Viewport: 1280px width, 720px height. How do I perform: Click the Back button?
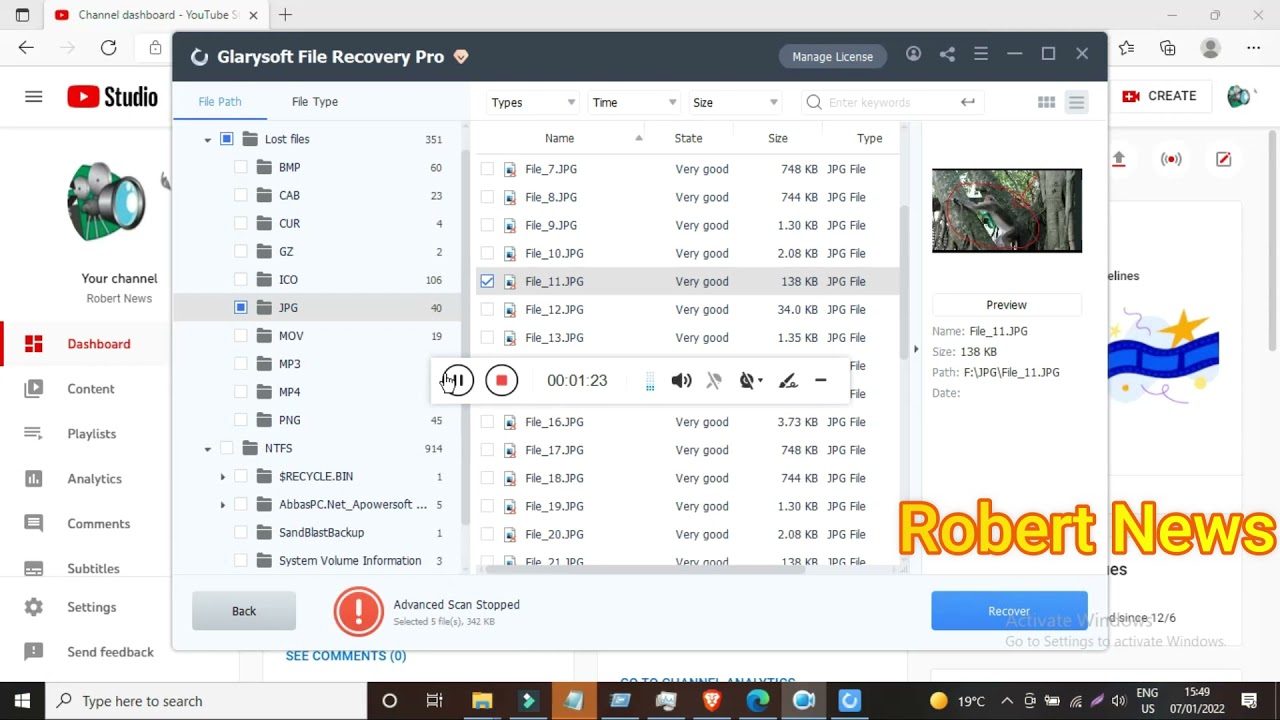tap(244, 611)
